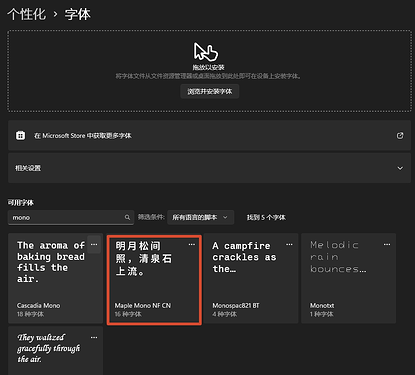Select the italic 'They waltzed gracefully' font card

[x=55, y=351]
